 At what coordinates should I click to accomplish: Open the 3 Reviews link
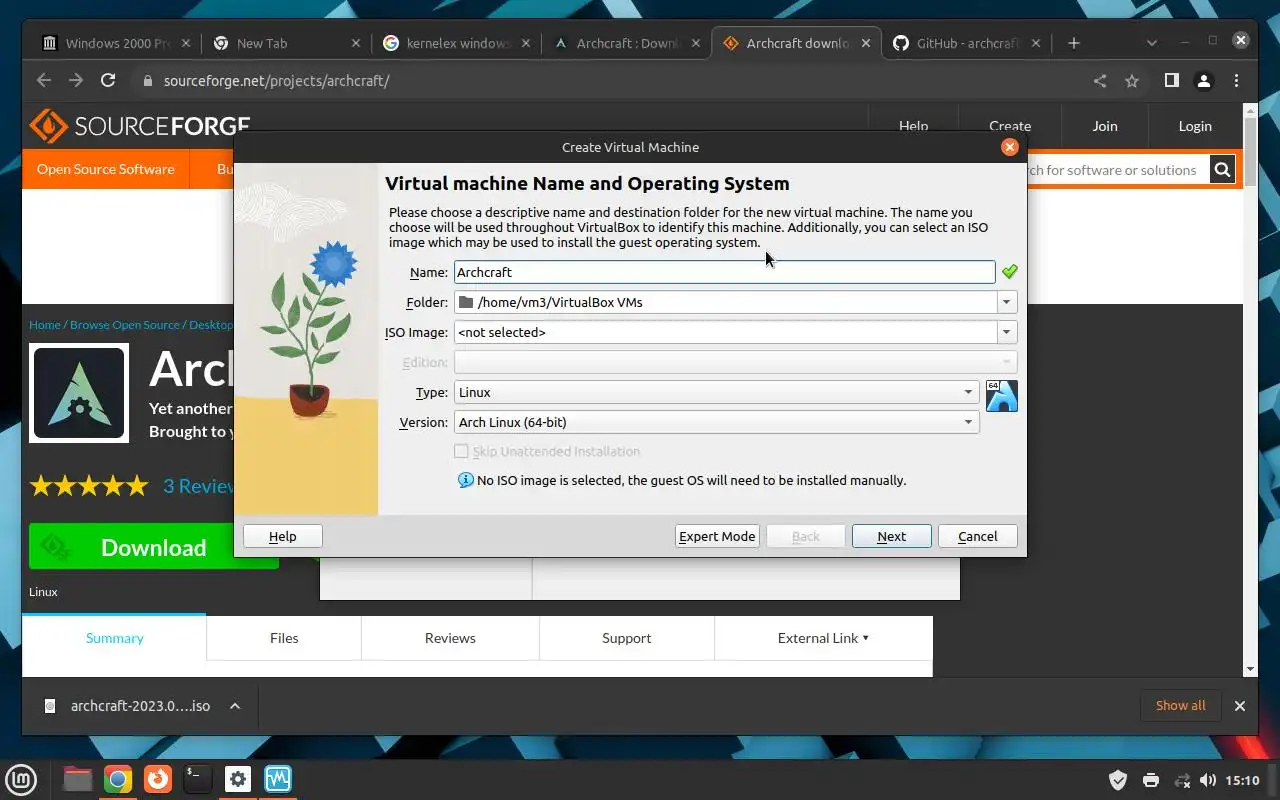coord(198,487)
